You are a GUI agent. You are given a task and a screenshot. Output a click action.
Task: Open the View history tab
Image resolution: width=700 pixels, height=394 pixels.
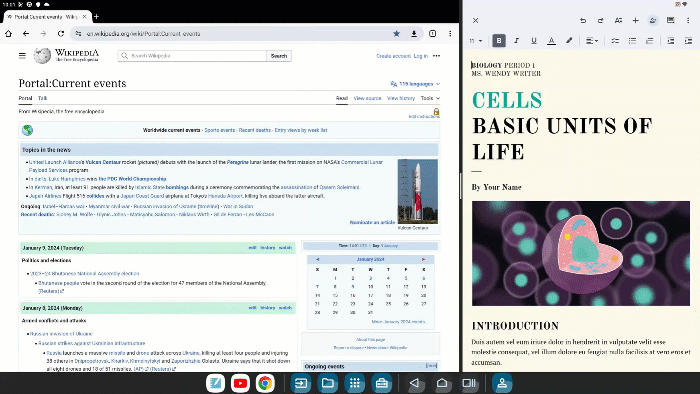pyautogui.click(x=401, y=98)
